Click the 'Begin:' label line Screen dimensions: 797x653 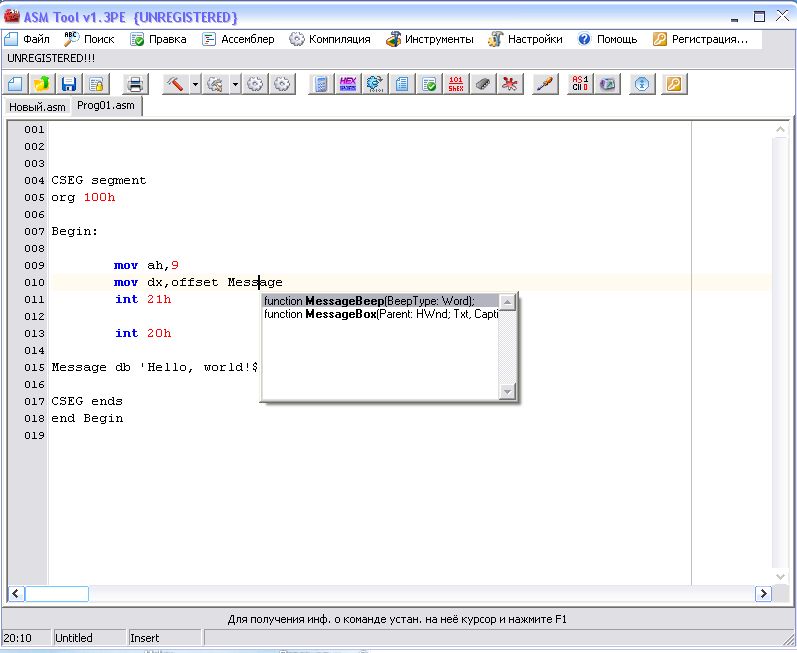[75, 232]
